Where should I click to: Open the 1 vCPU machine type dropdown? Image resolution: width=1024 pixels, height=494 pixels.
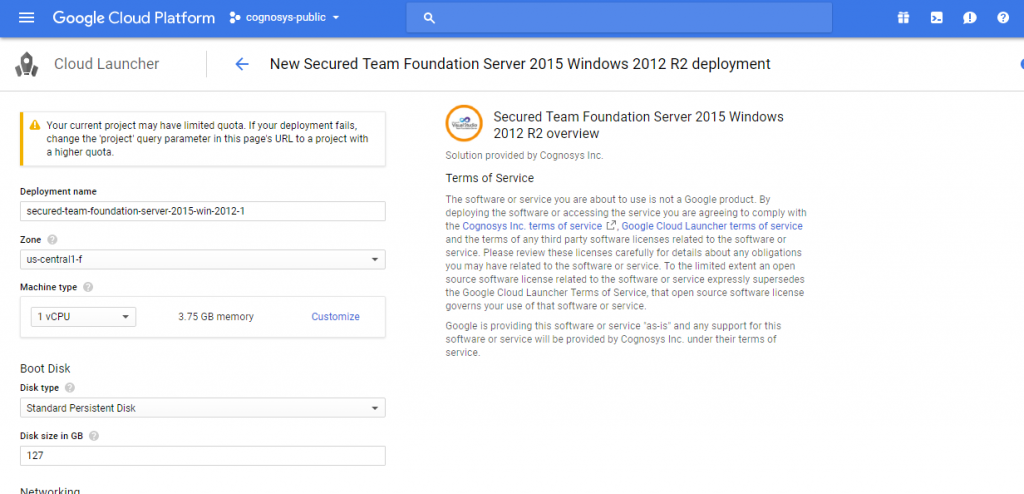pyautogui.click(x=84, y=317)
